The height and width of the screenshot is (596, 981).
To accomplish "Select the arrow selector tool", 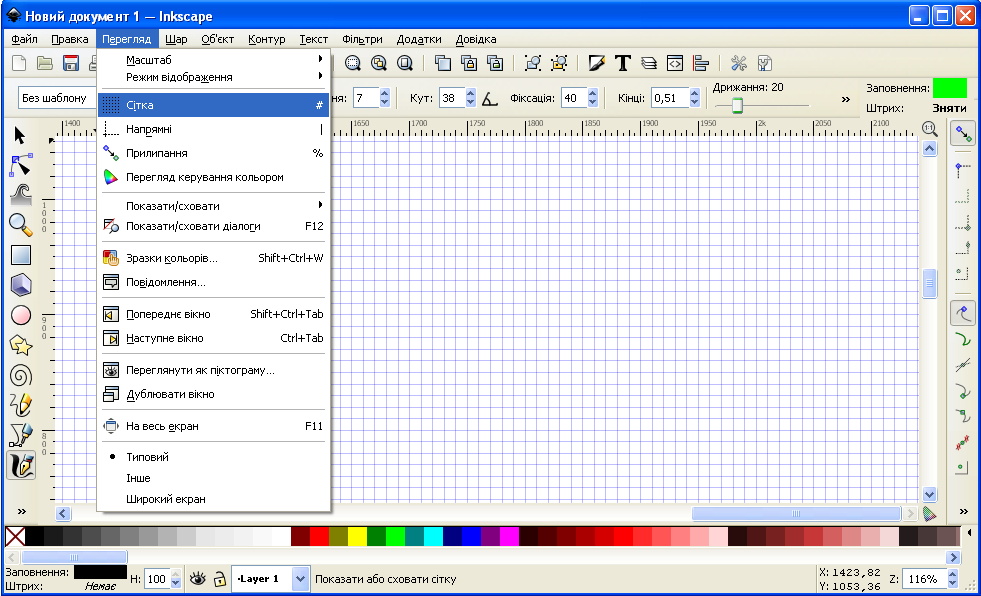I will [20, 135].
